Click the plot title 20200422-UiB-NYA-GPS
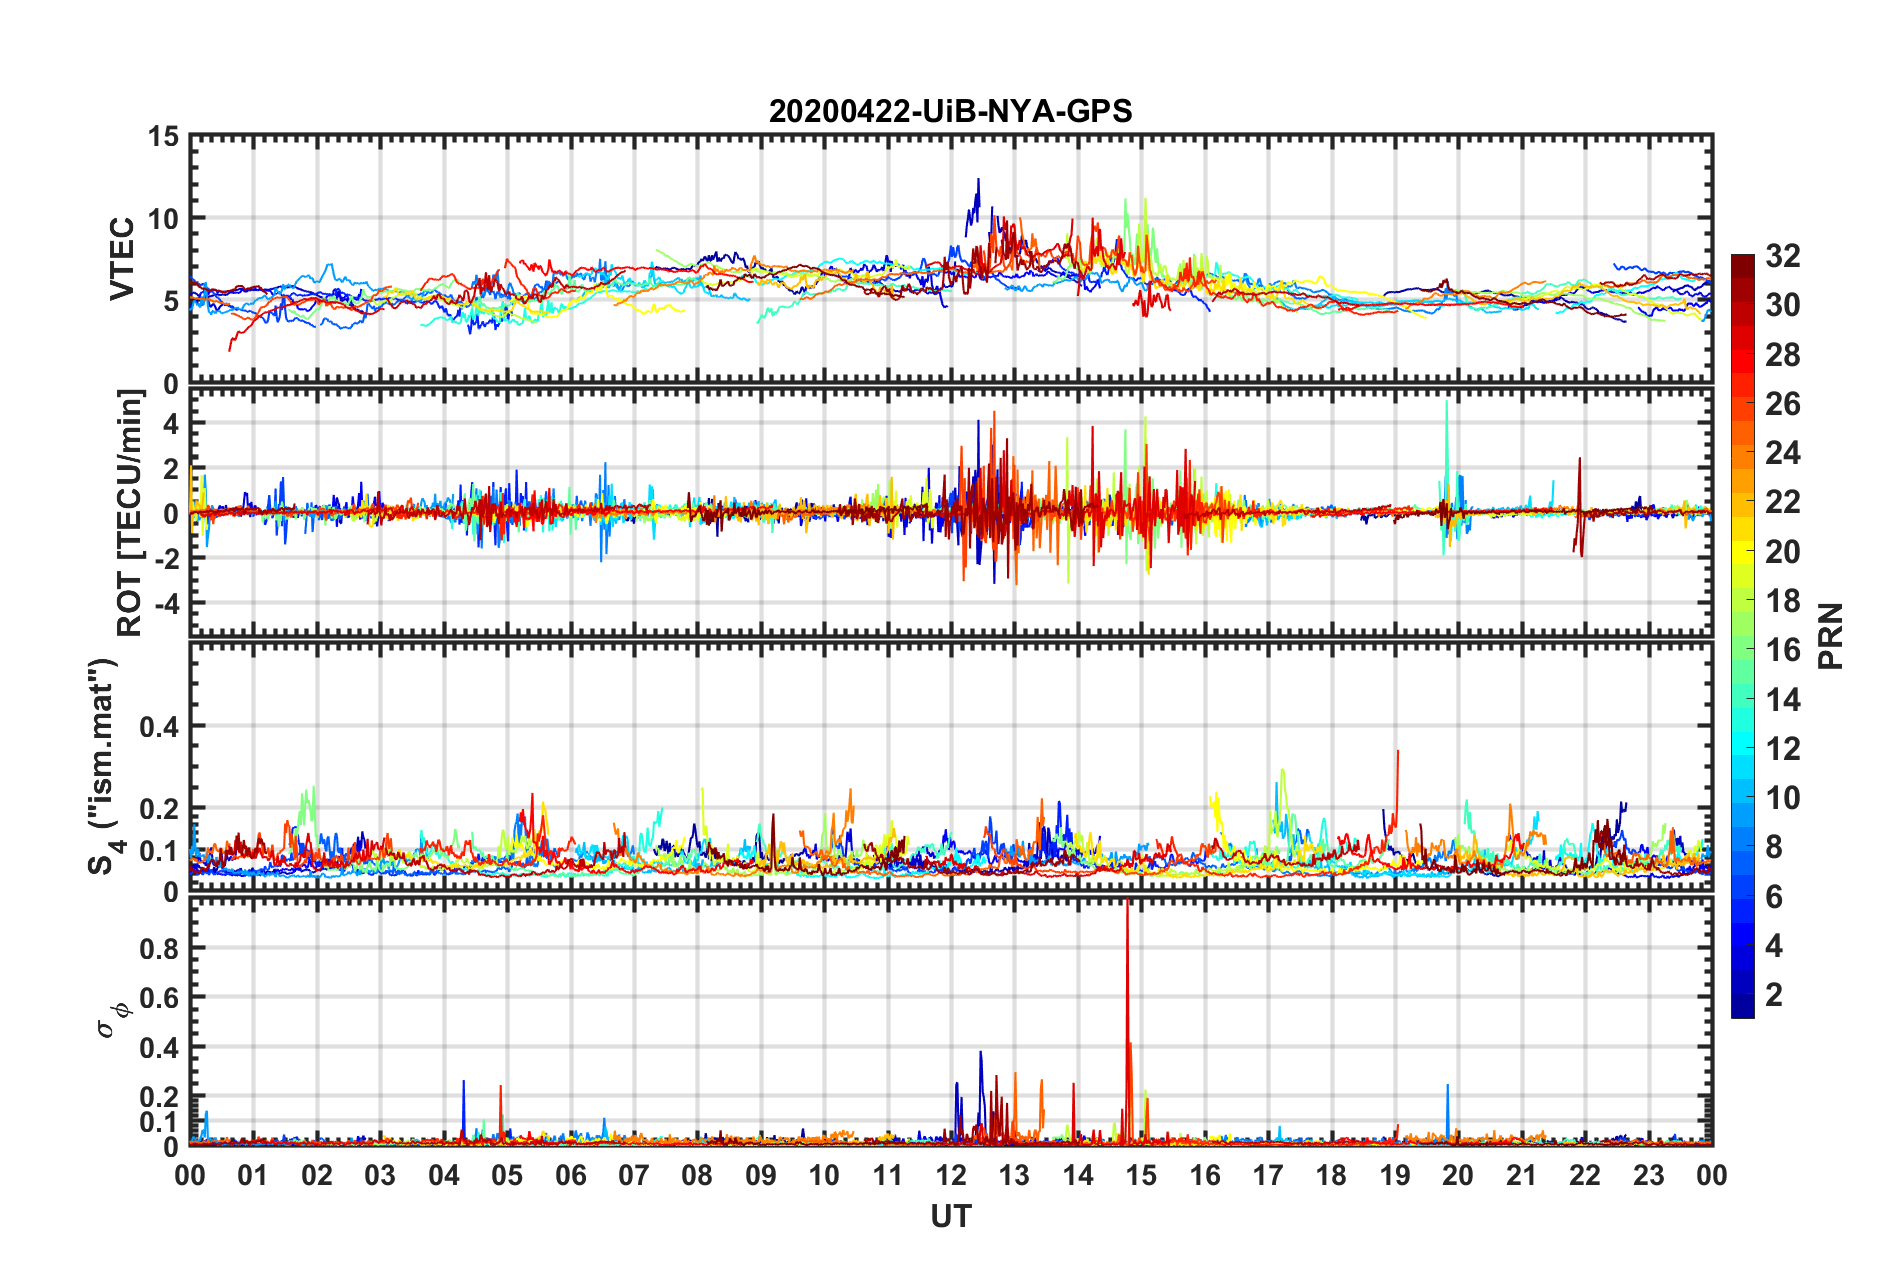Image resolution: width=1902 pixels, height=1272 pixels. [x=950, y=111]
